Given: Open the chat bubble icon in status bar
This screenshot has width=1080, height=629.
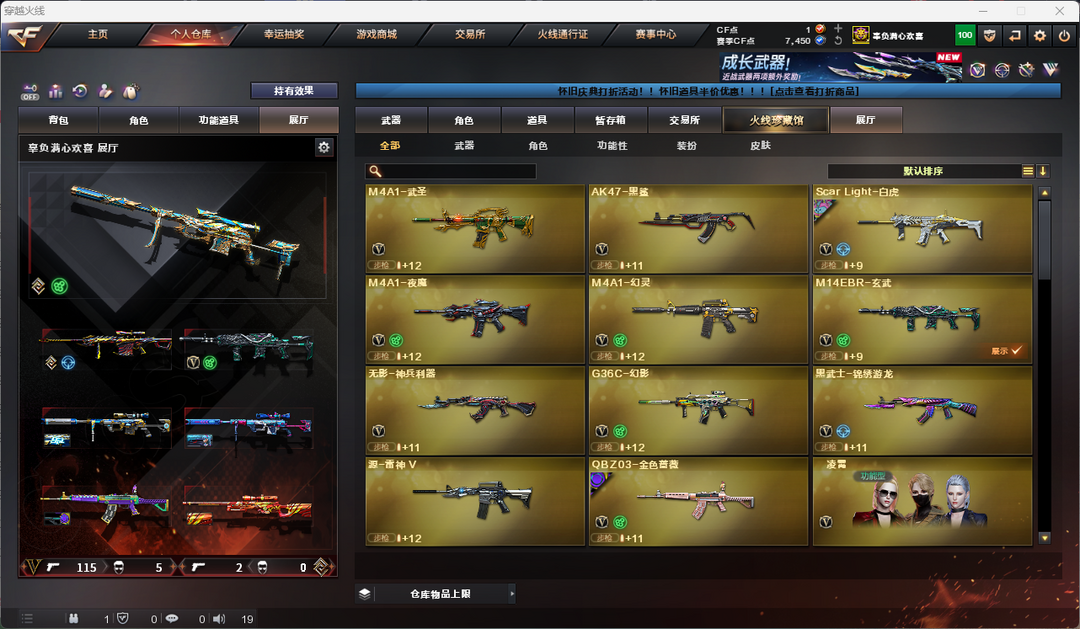Looking at the screenshot, I should [172, 618].
